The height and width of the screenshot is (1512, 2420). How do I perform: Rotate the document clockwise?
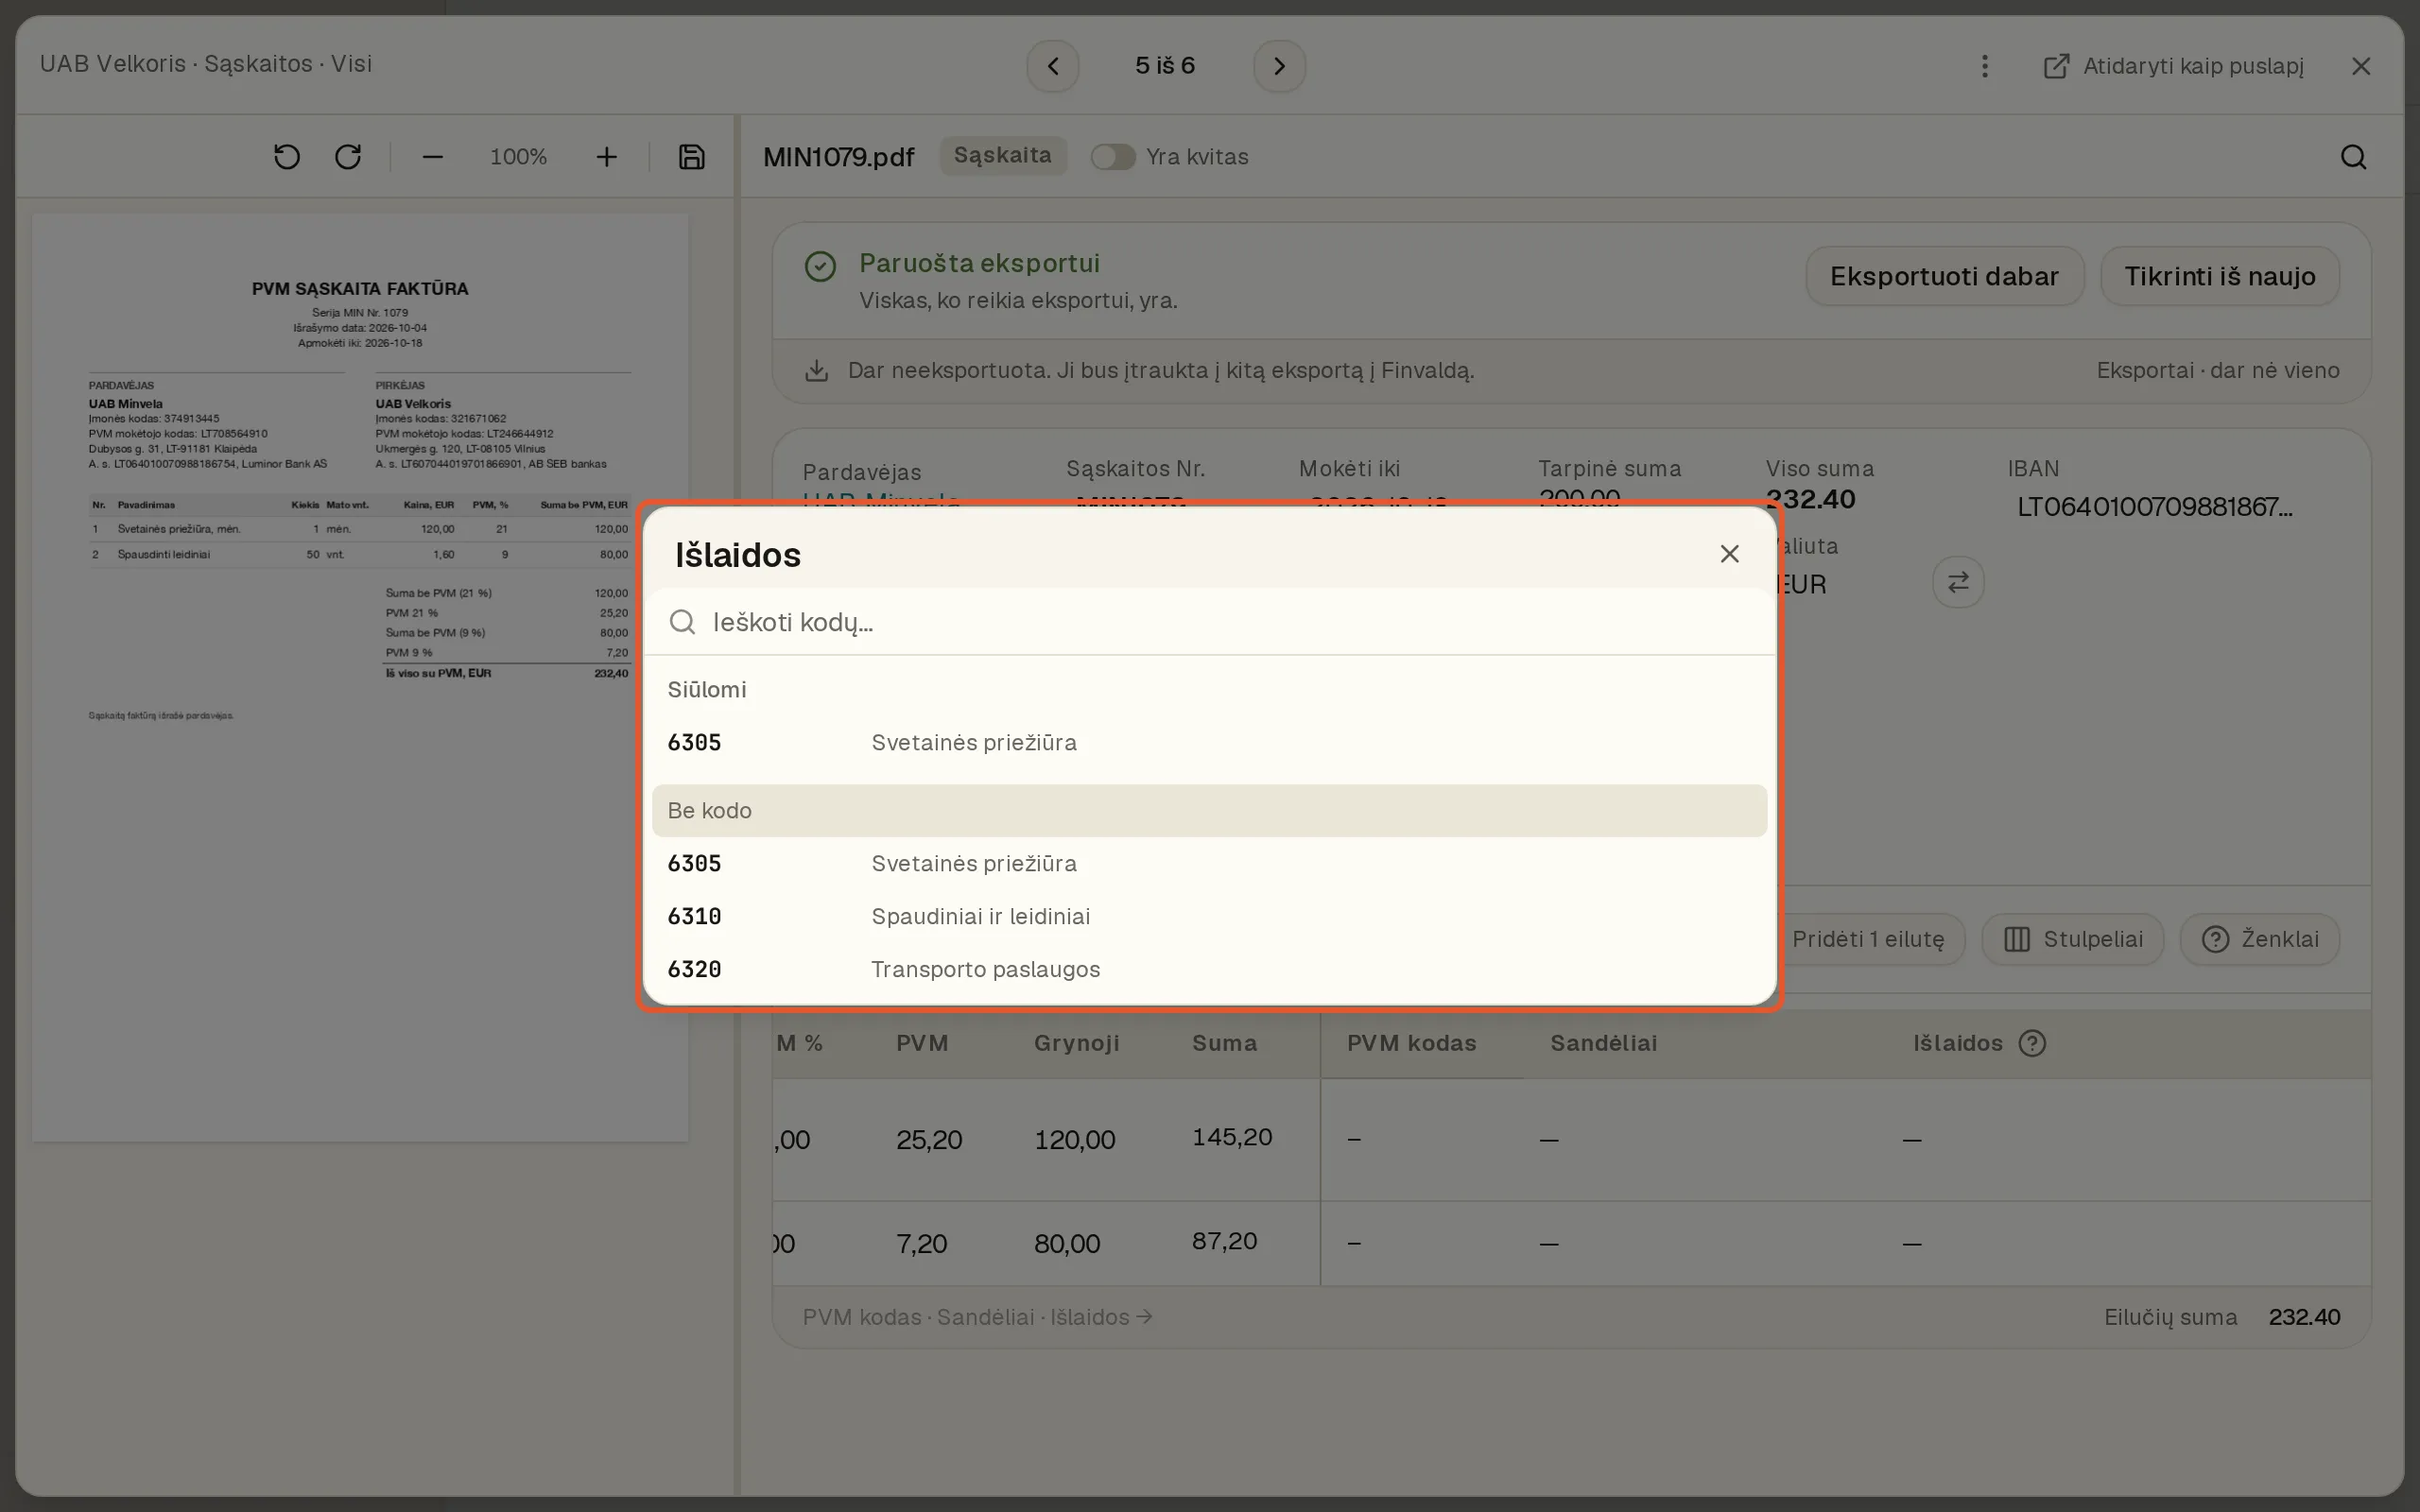348,157
